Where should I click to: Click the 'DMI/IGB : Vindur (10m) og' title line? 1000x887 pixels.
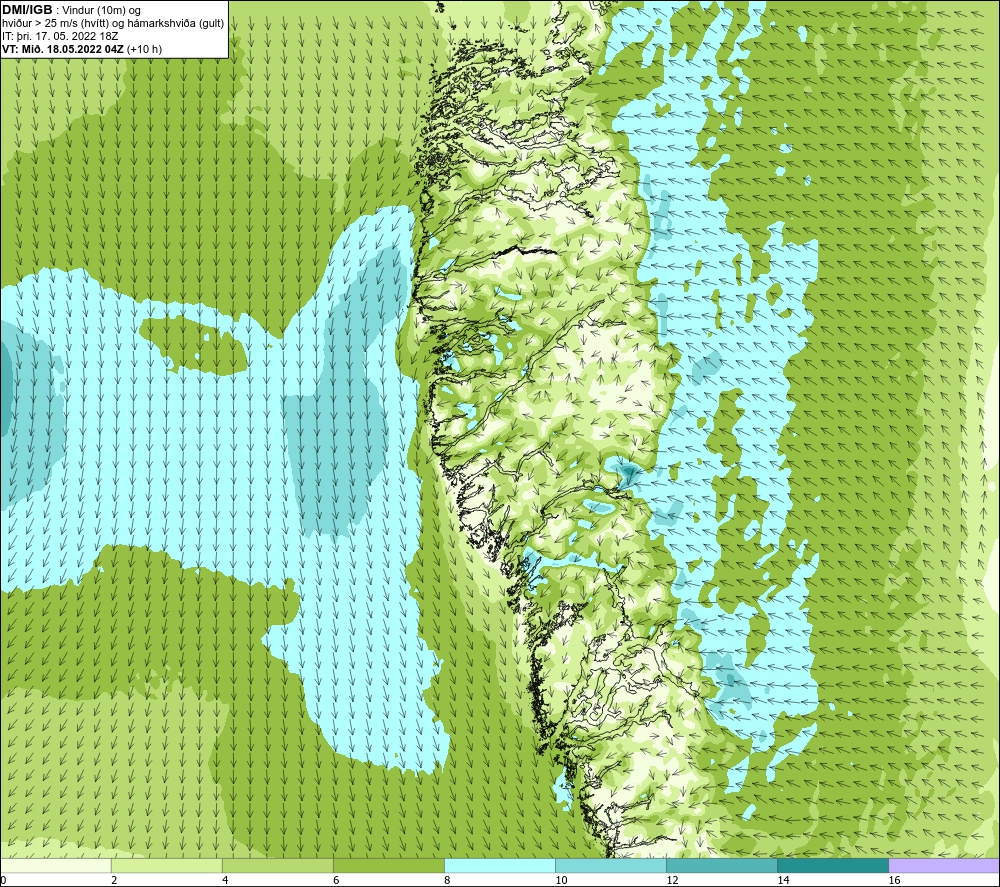[x=71, y=10]
